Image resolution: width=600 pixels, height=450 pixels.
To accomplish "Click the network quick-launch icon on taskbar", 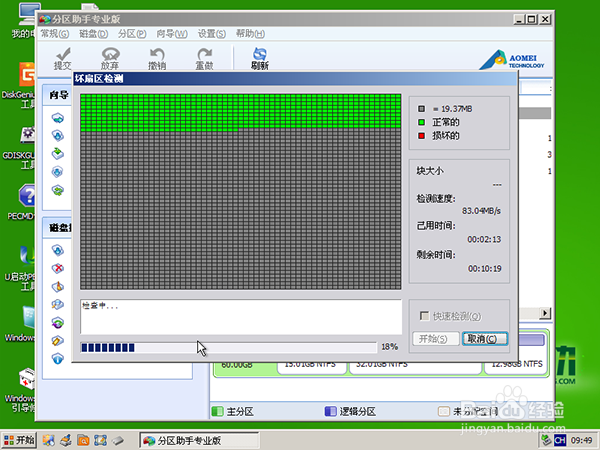I will point(49,440).
